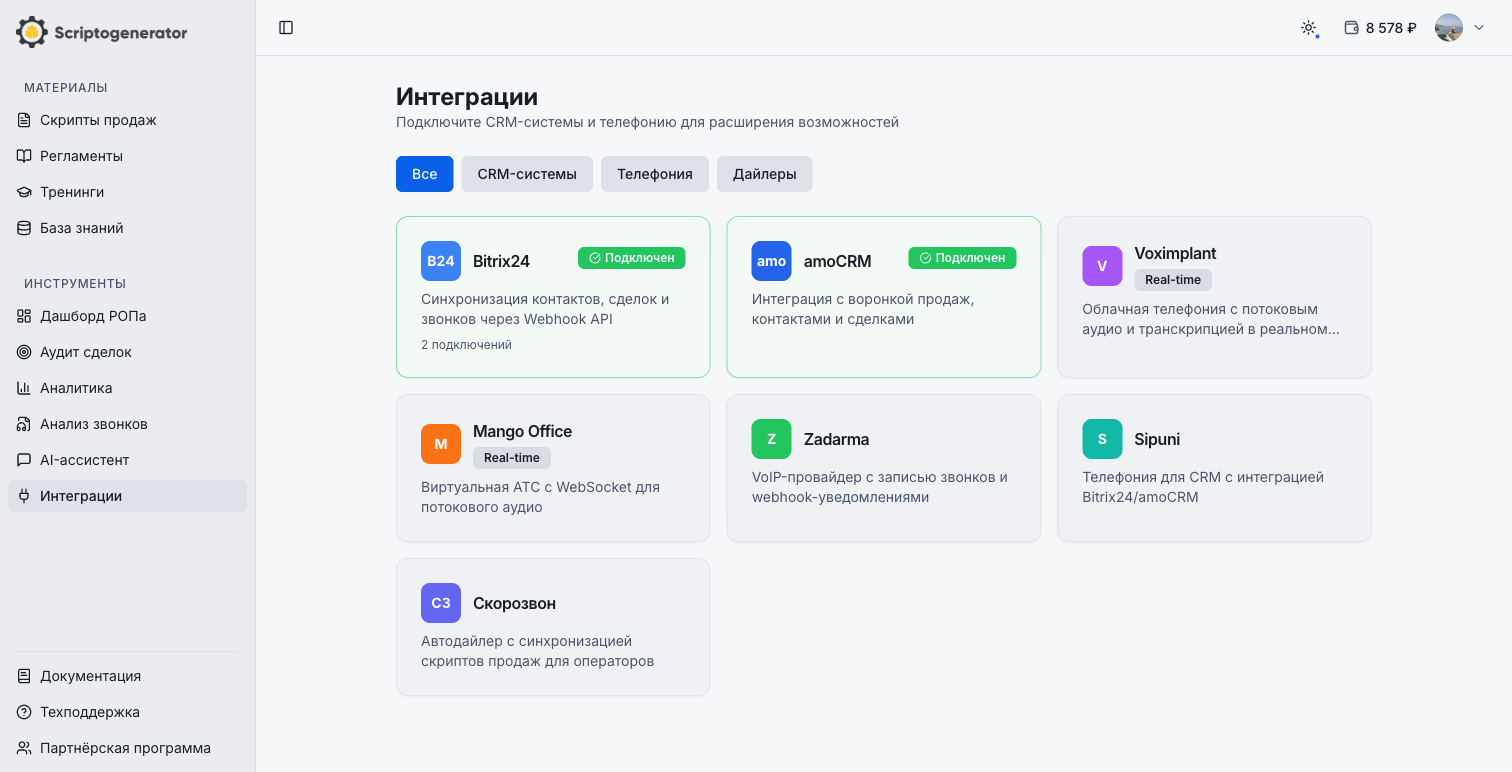Screen dimensions: 1512x772
Task: Open Тренинги from the sidebar
Action: (127, 192)
